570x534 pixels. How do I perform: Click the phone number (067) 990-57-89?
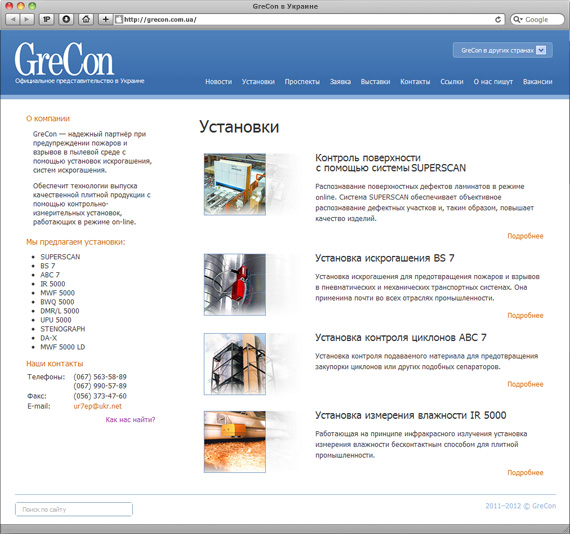[100, 386]
